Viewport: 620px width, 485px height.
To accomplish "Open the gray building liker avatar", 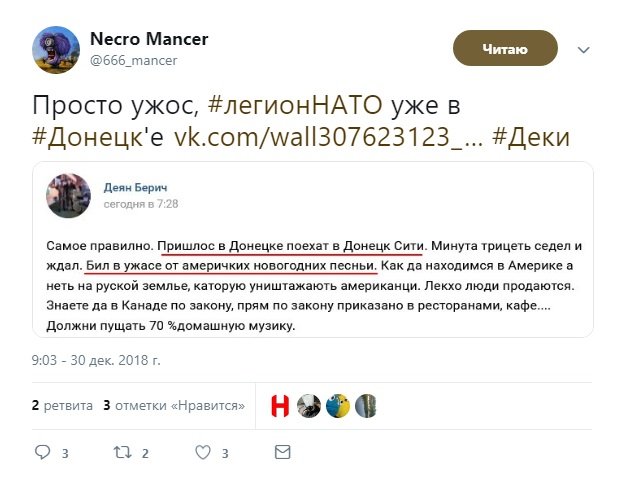I will pyautogui.click(x=366, y=406).
